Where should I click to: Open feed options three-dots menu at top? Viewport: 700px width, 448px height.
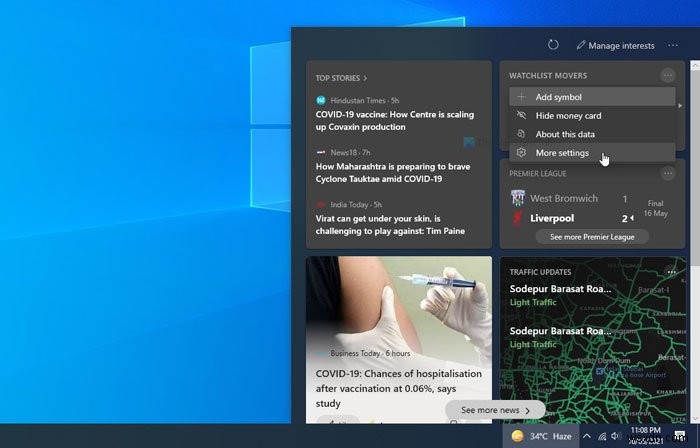click(673, 45)
